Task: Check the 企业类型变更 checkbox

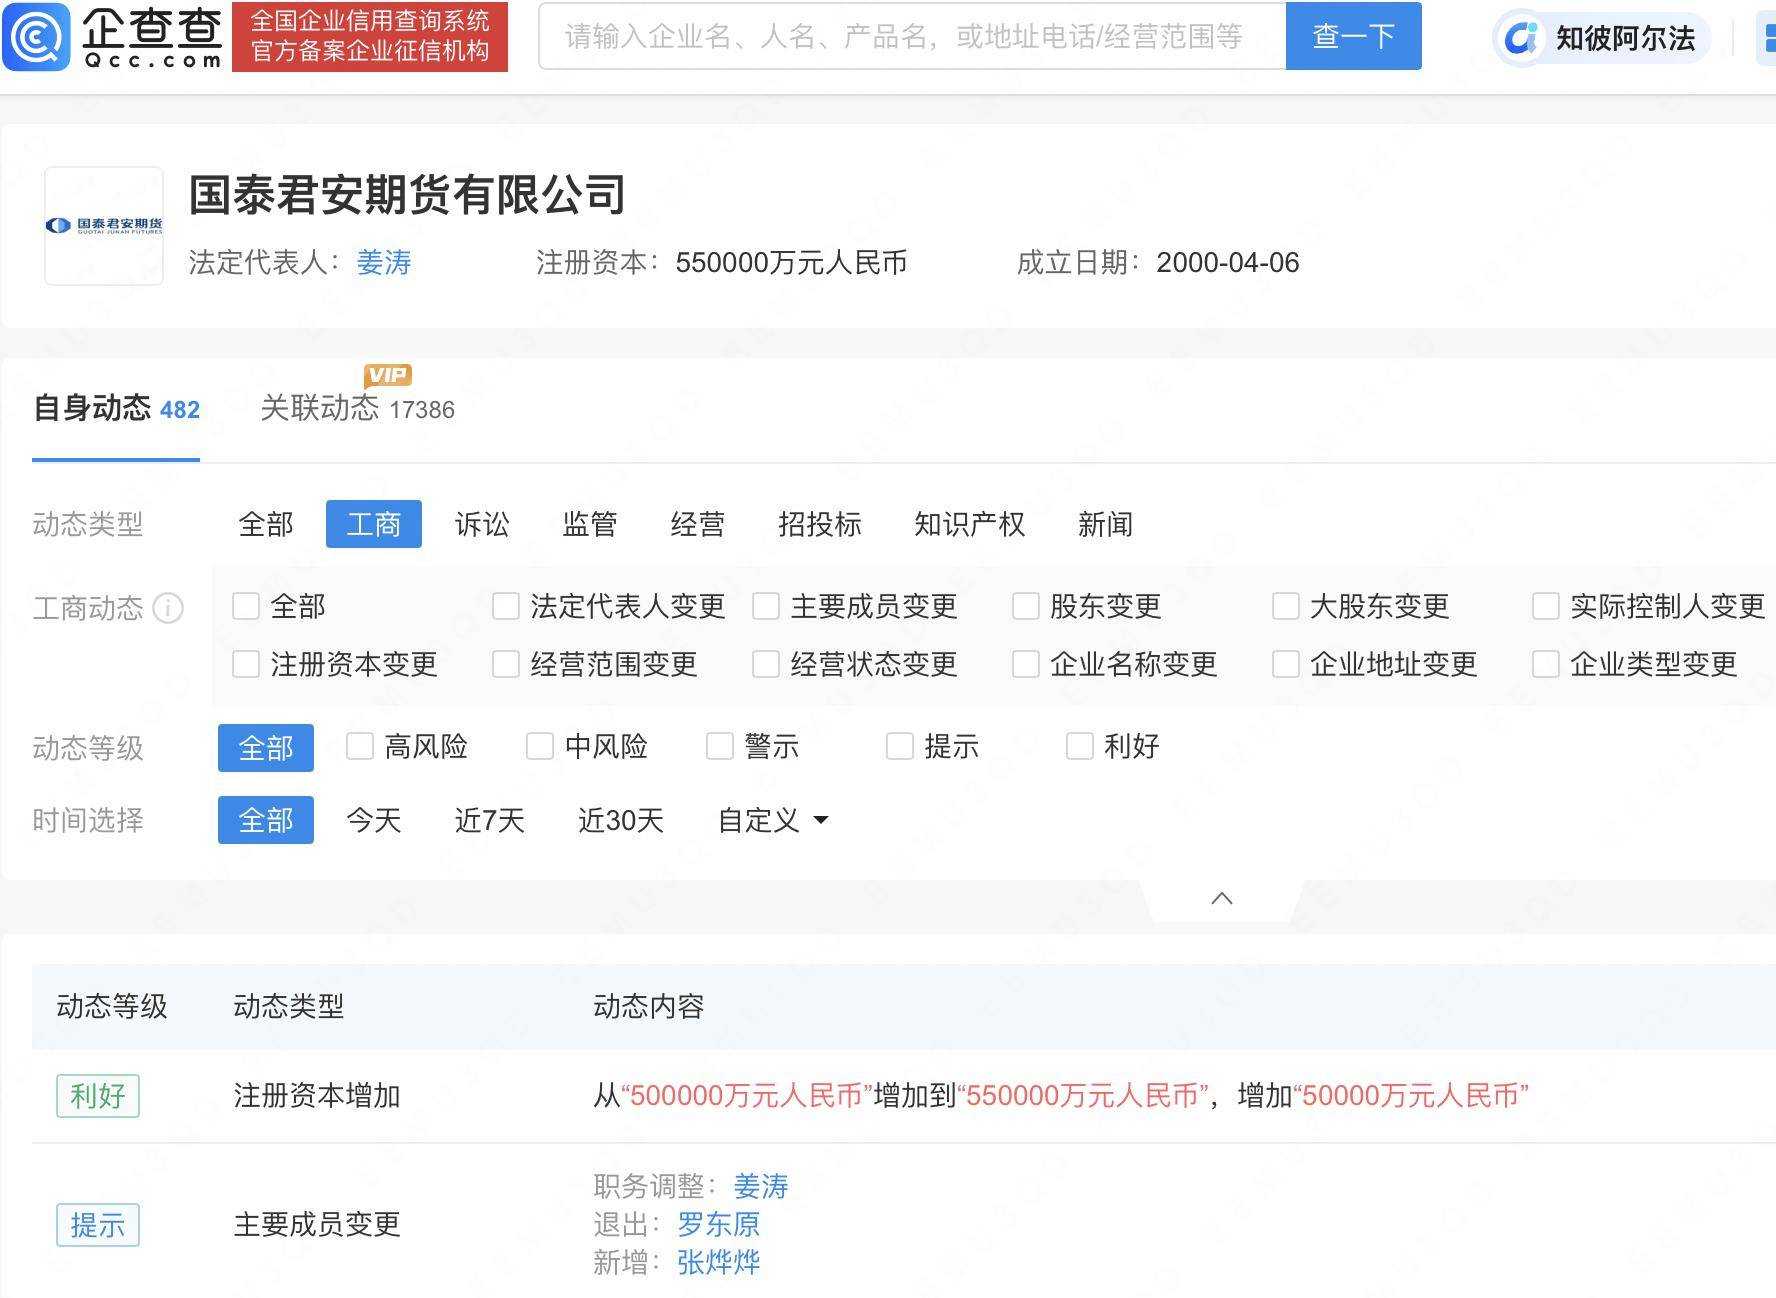Action: click(1546, 664)
